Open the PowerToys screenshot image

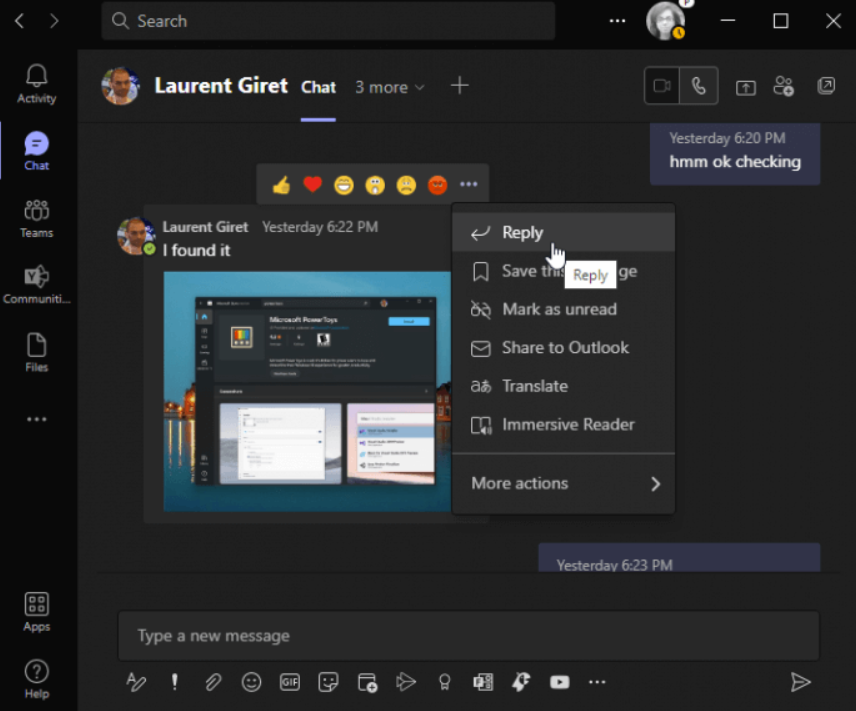[307, 391]
